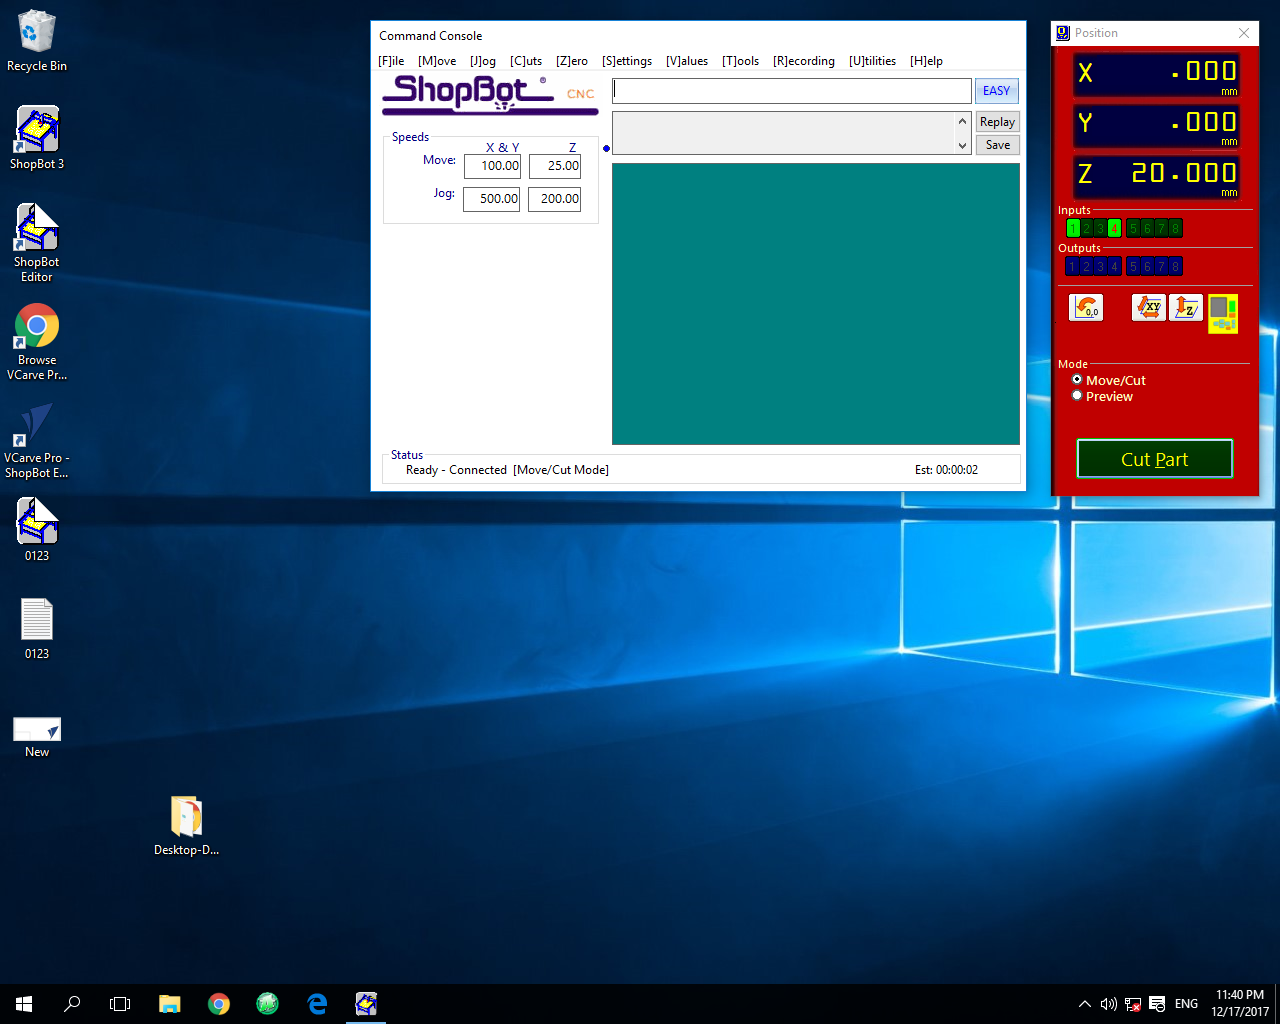This screenshot has height=1024, width=1280.
Task: Click the Cut Part button
Action: [1154, 459]
